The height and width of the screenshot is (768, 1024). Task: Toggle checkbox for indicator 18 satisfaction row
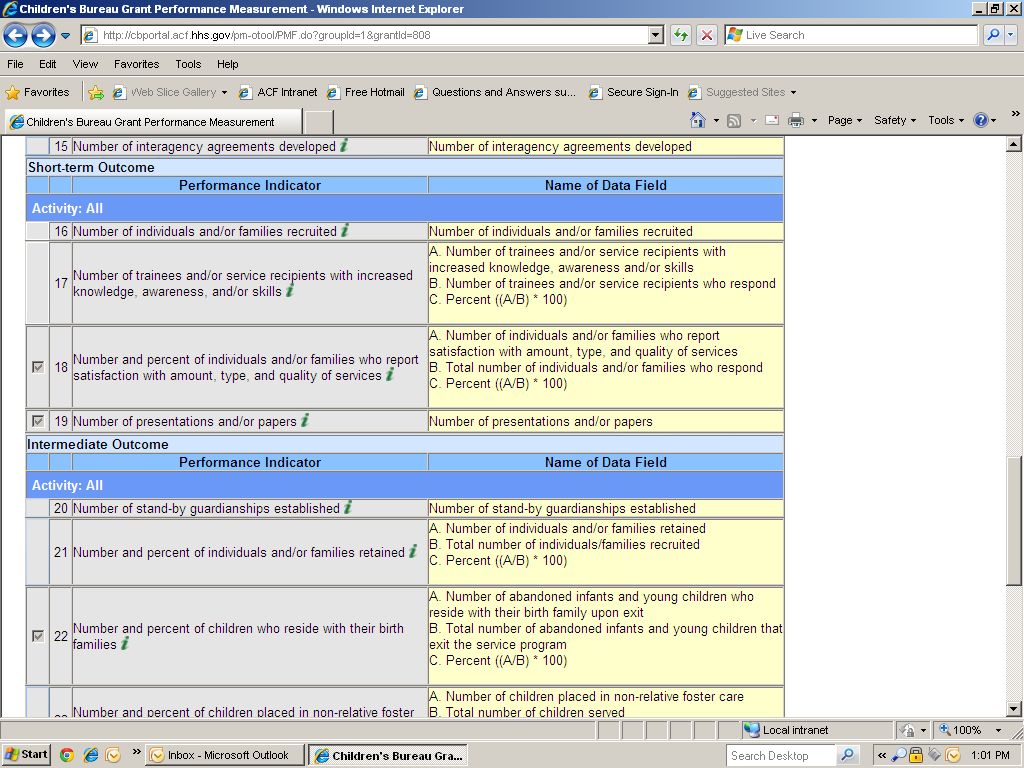pos(38,367)
